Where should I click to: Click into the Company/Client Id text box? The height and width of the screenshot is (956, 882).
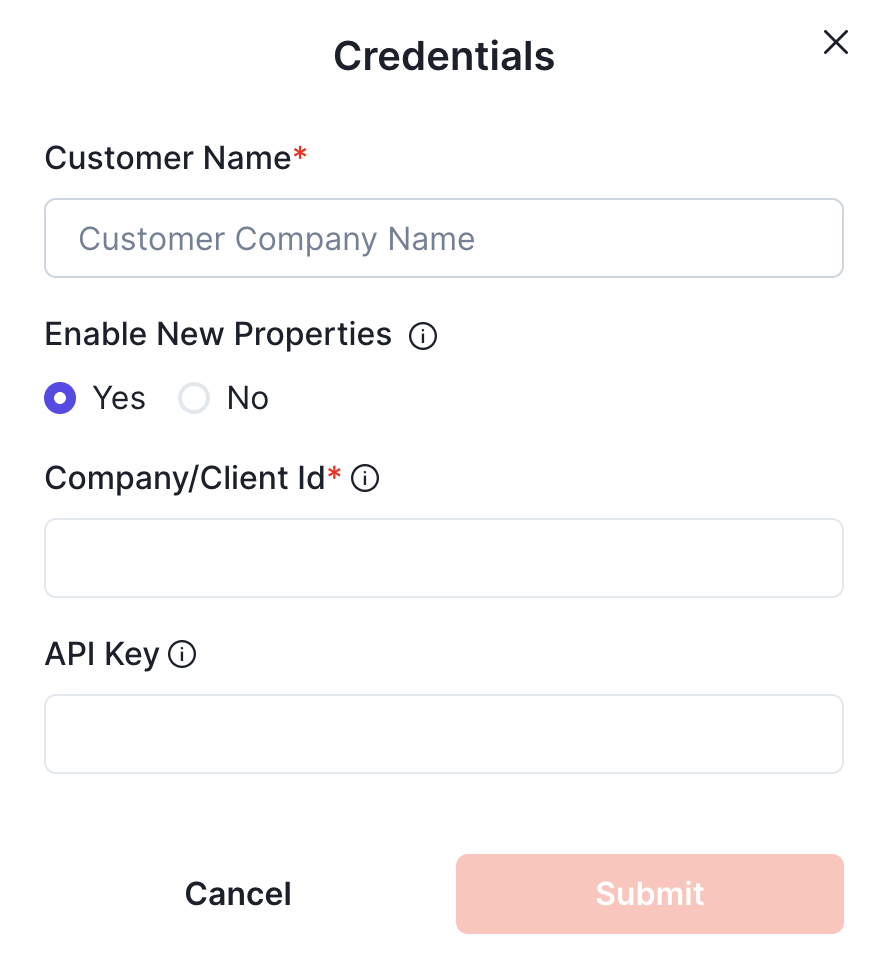click(444, 558)
